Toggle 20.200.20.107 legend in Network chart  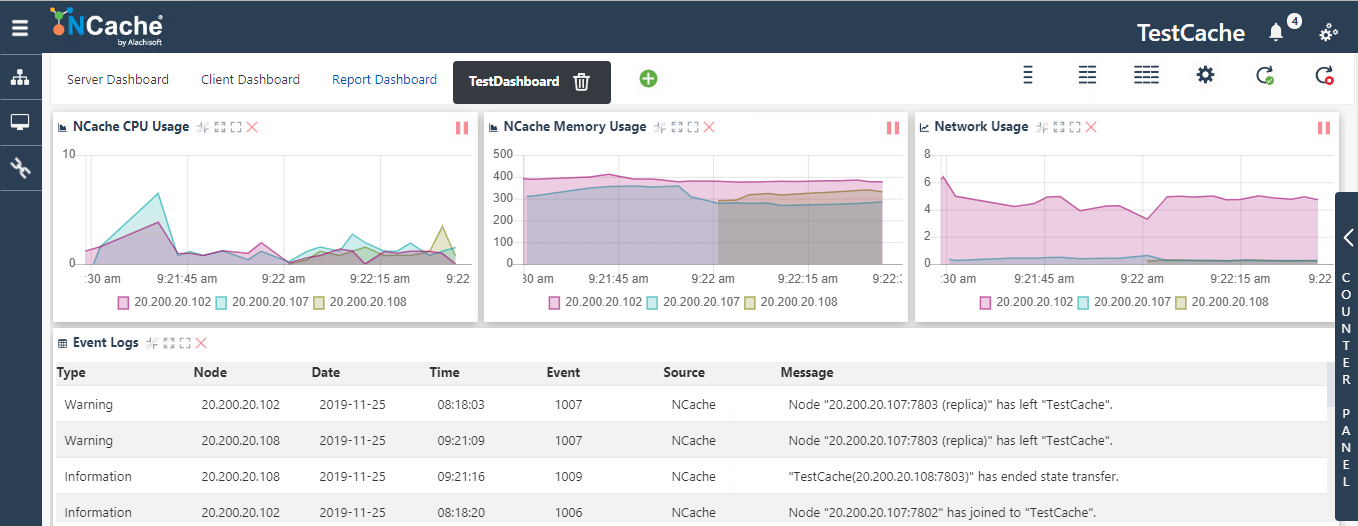[x=1123, y=302]
